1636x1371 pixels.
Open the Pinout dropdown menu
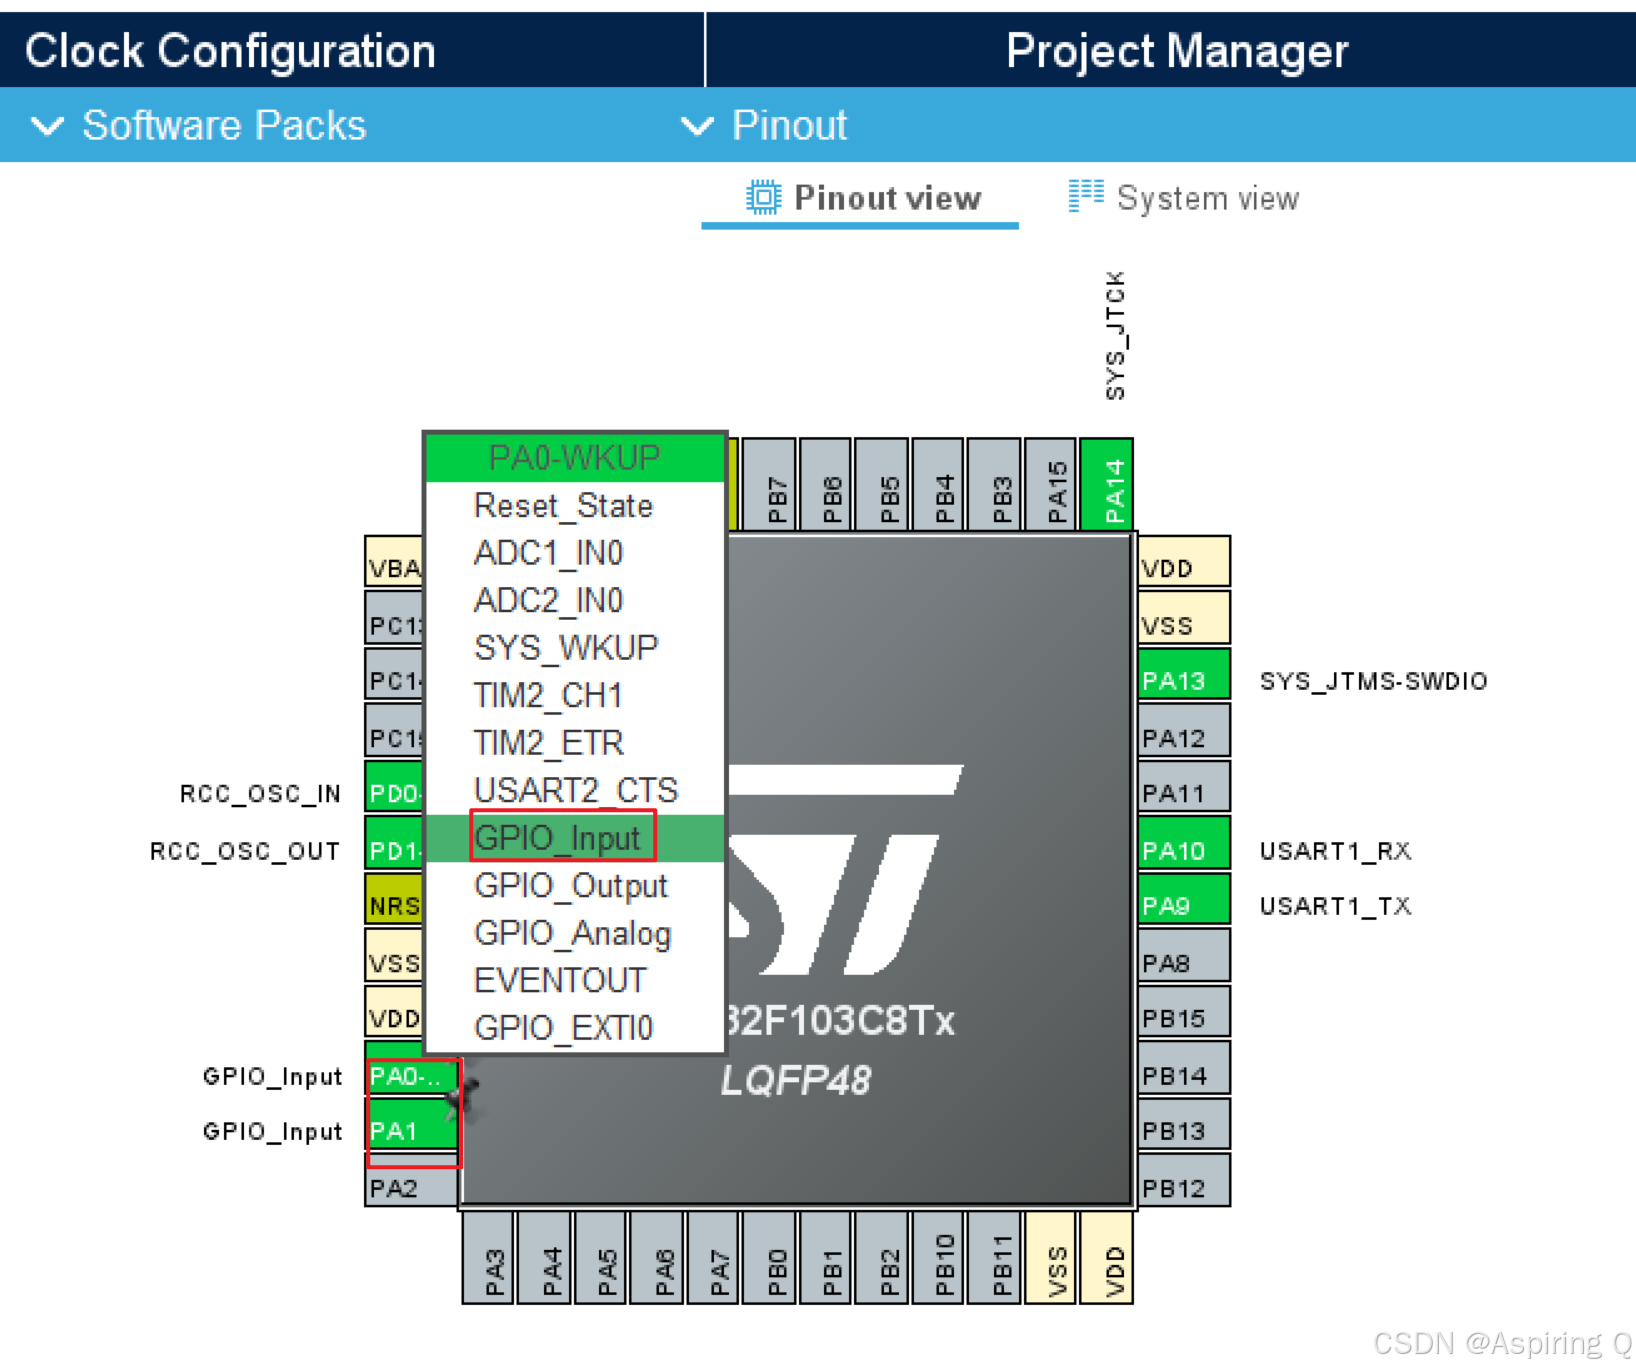pyautogui.click(x=764, y=125)
